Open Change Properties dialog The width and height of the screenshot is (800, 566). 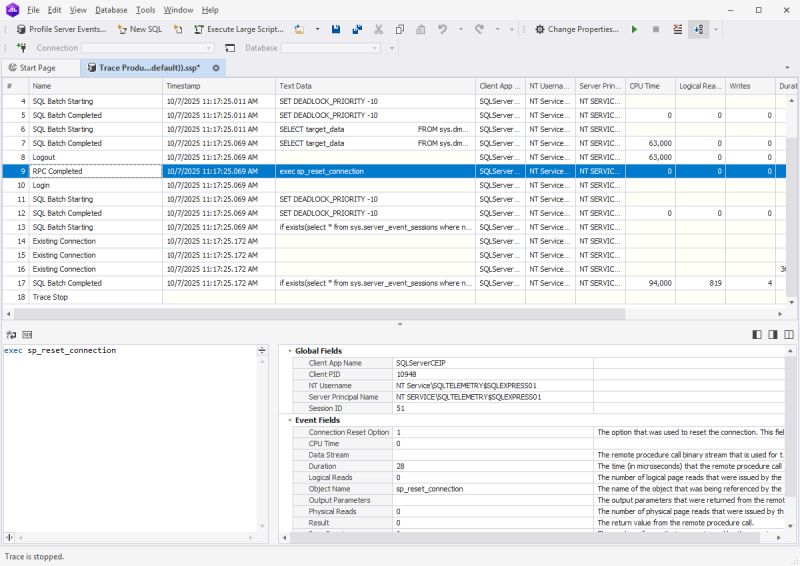click(577, 30)
